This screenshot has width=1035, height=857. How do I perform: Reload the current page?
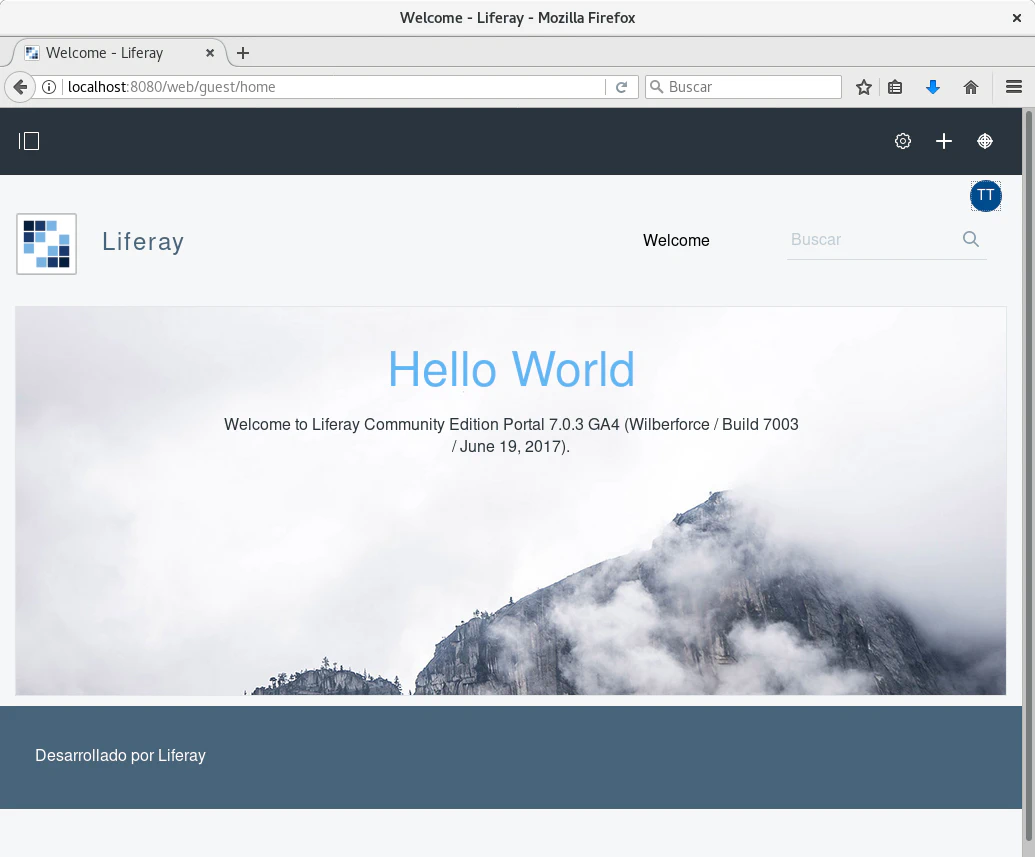(620, 87)
